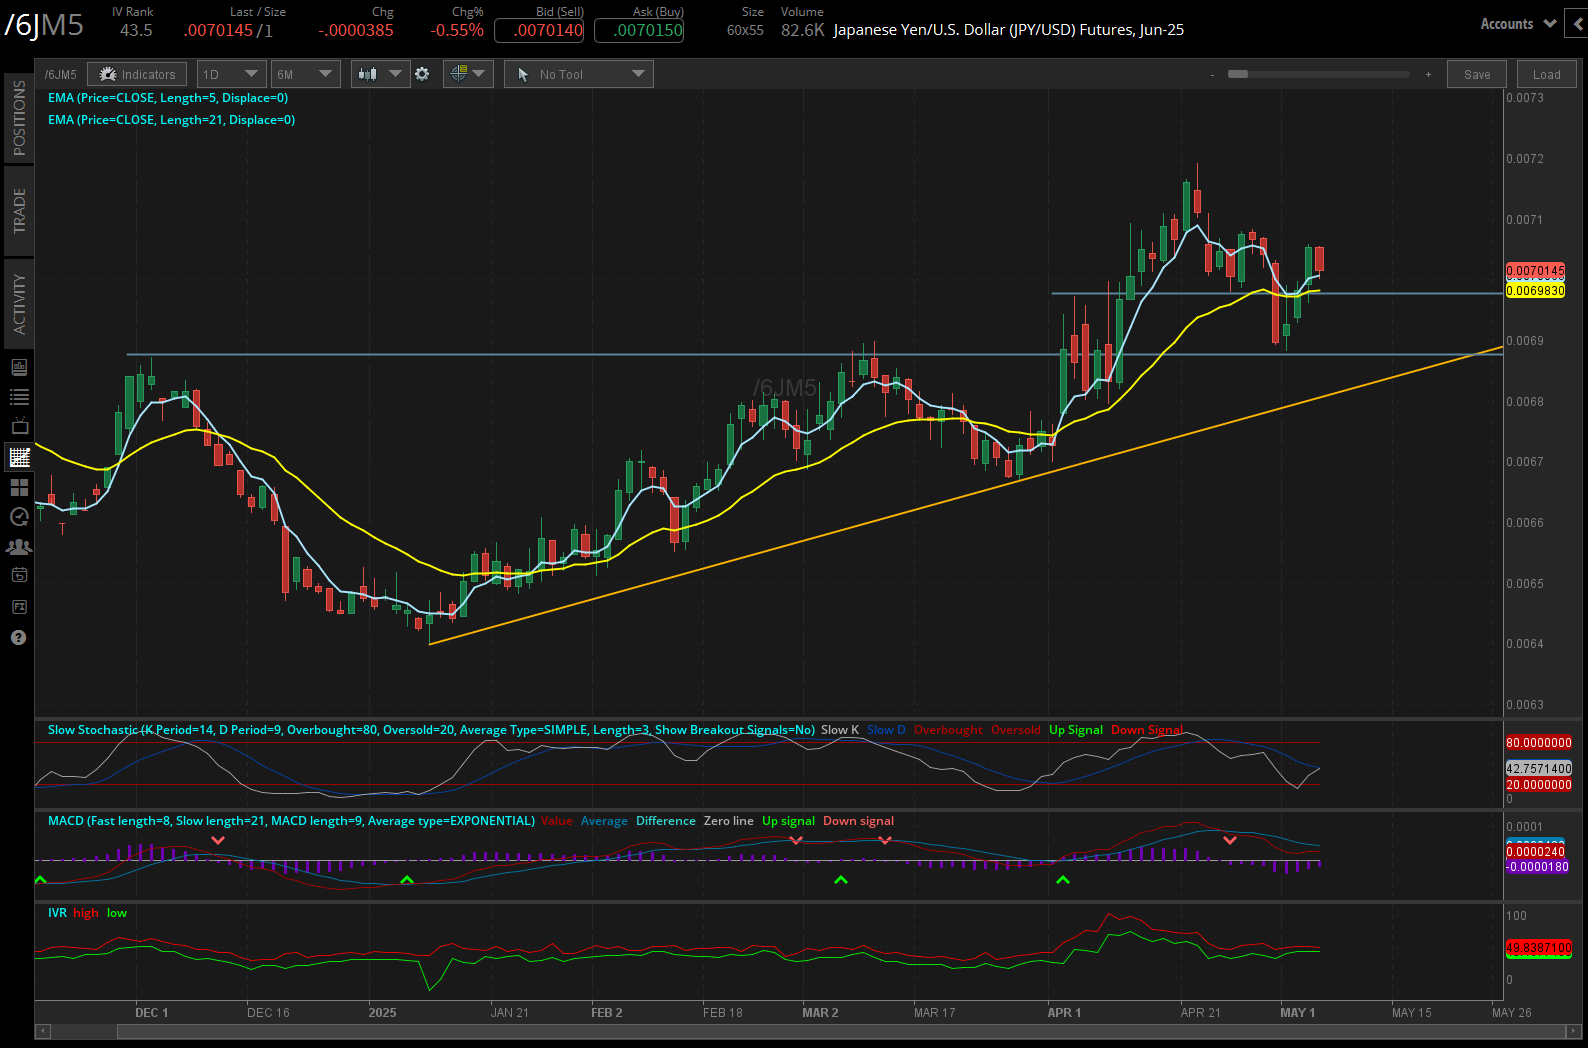The width and height of the screenshot is (1588, 1048).
Task: Click the -0.0000180 MACD value tag
Action: (1538, 867)
